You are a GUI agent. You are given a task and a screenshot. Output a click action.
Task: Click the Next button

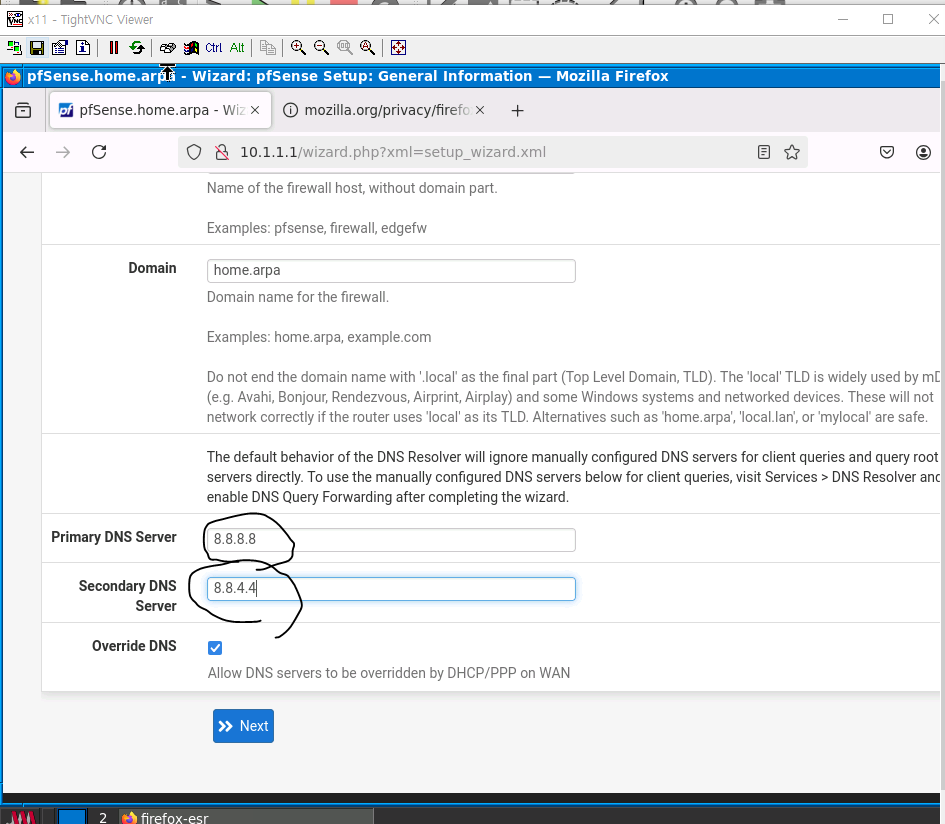pos(243,726)
